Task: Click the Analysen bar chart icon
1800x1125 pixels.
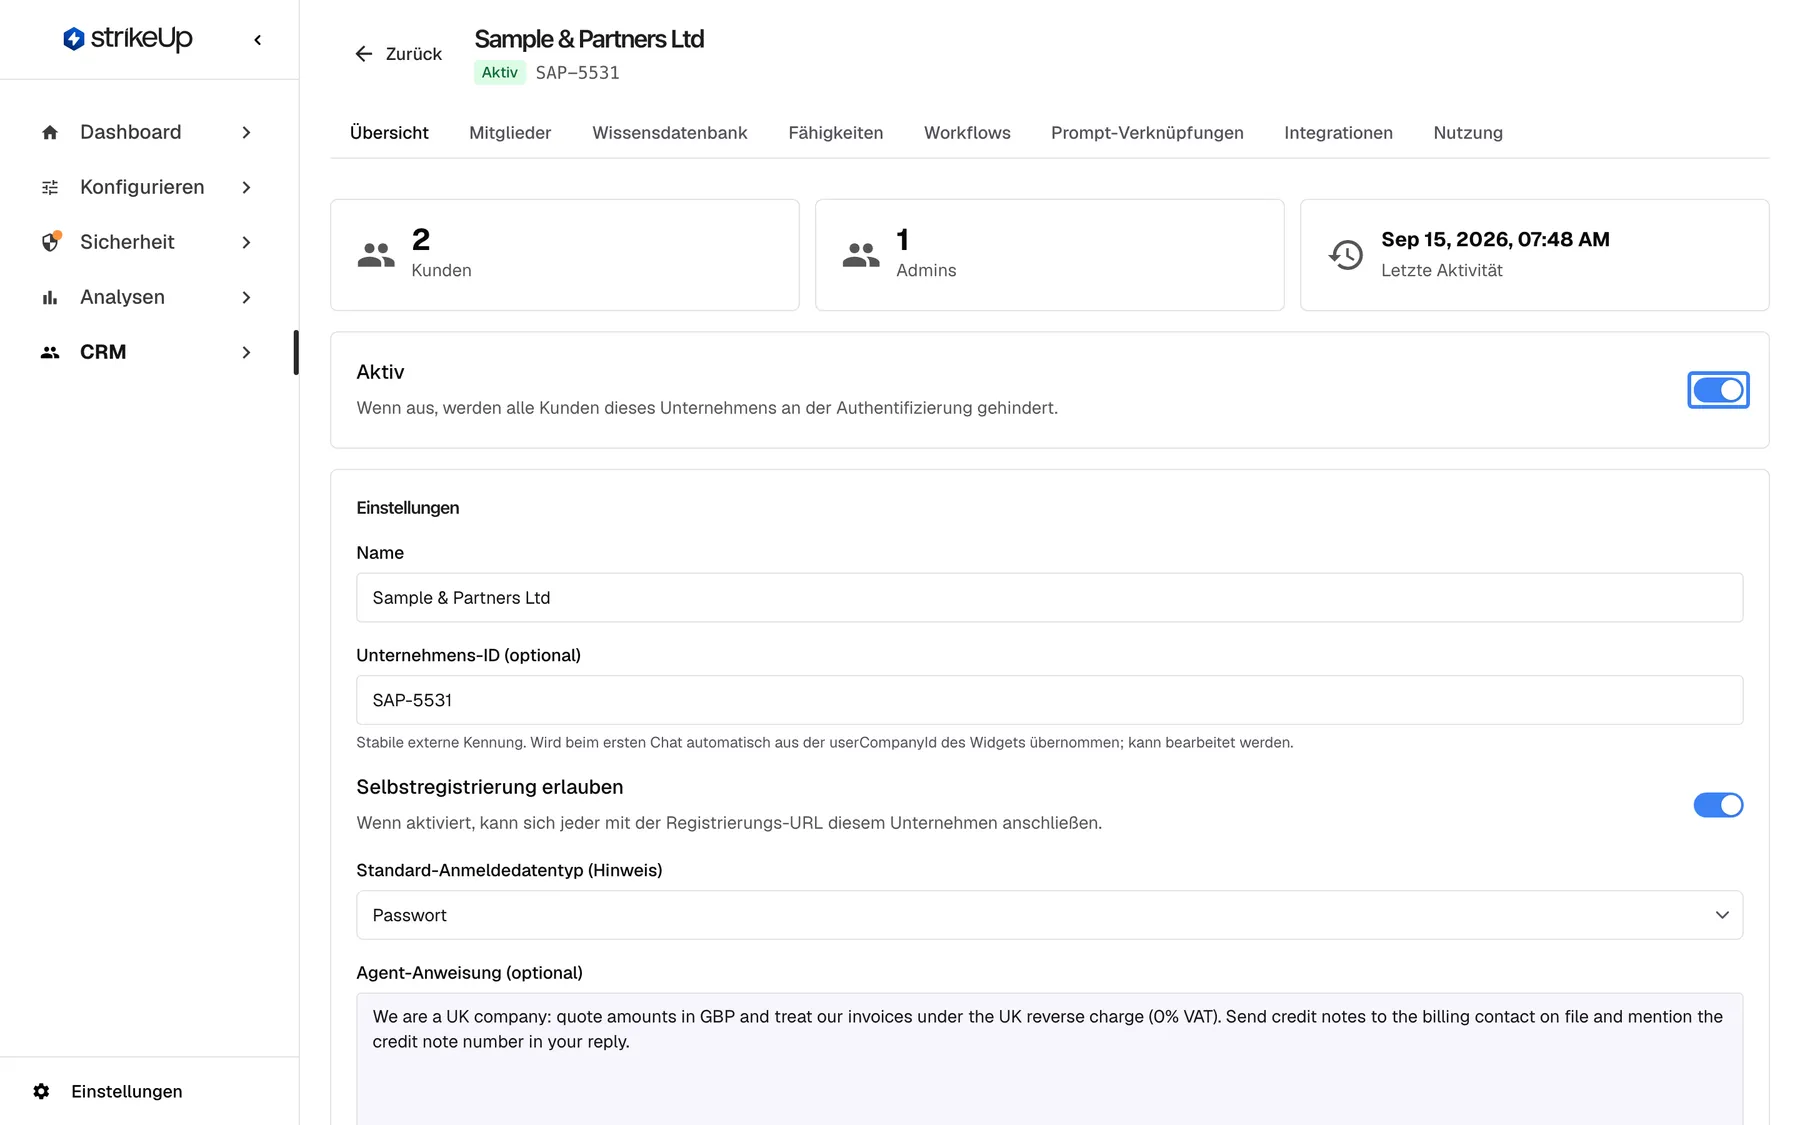Action: point(50,297)
